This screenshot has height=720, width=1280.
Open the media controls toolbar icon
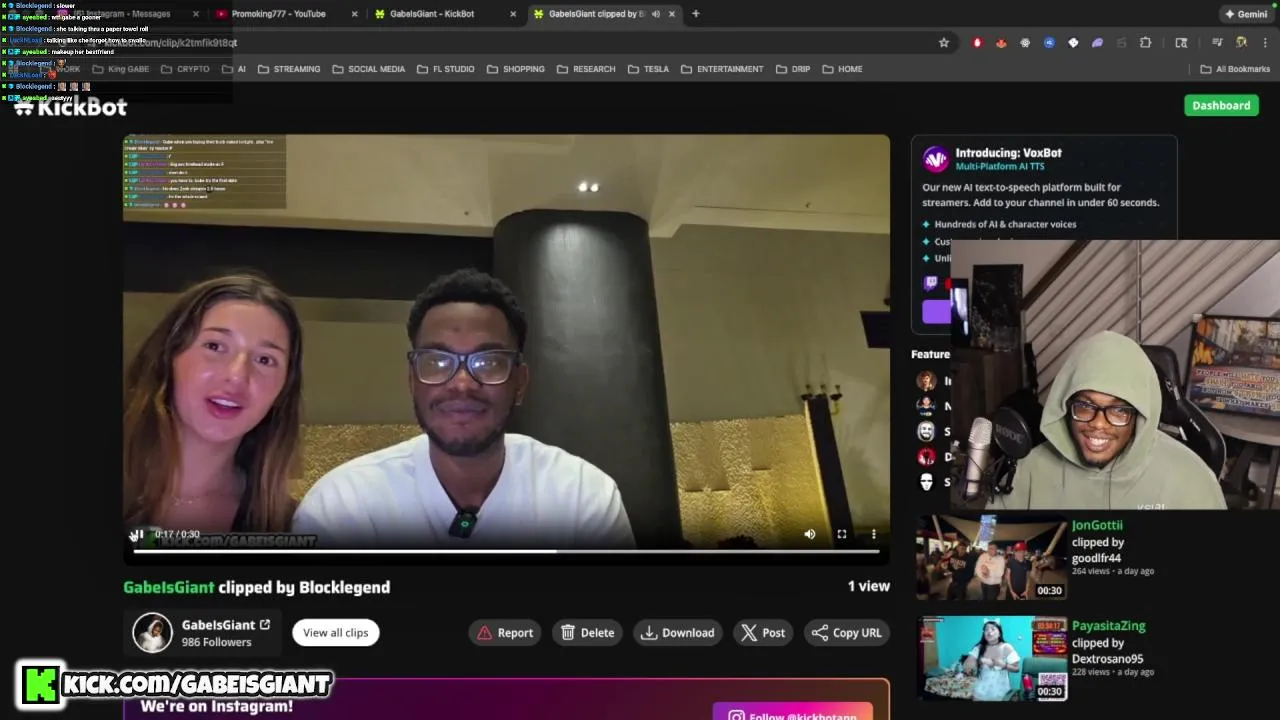pos(1217,42)
